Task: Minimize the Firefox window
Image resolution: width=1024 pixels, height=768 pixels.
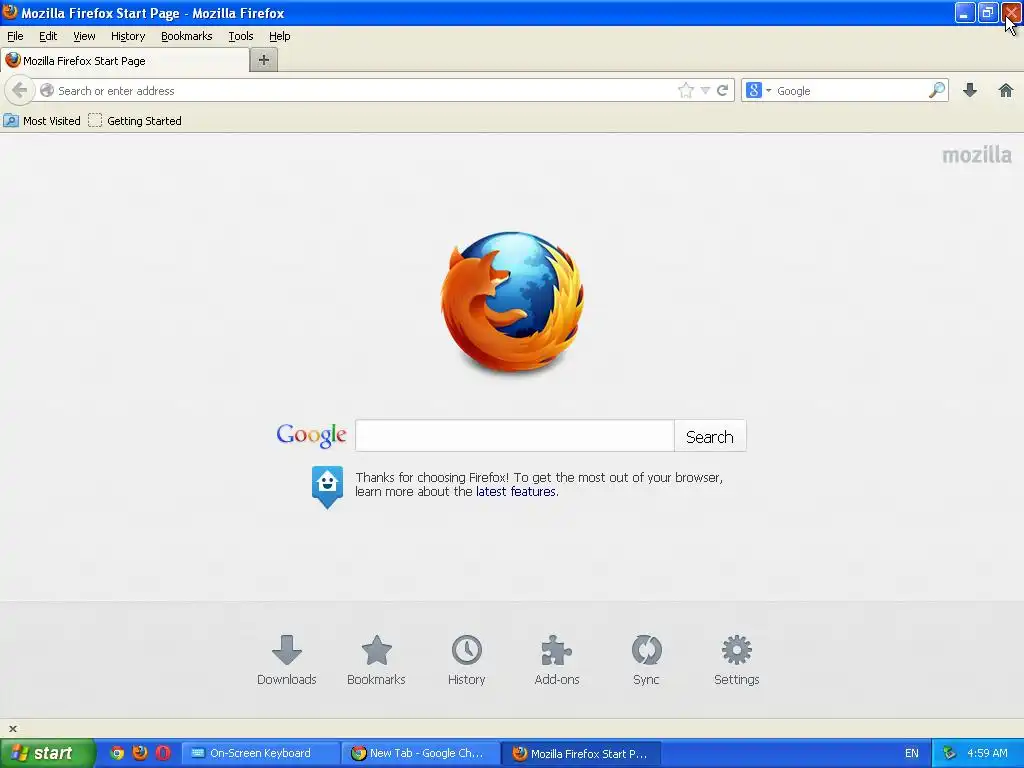Action: coord(965,12)
